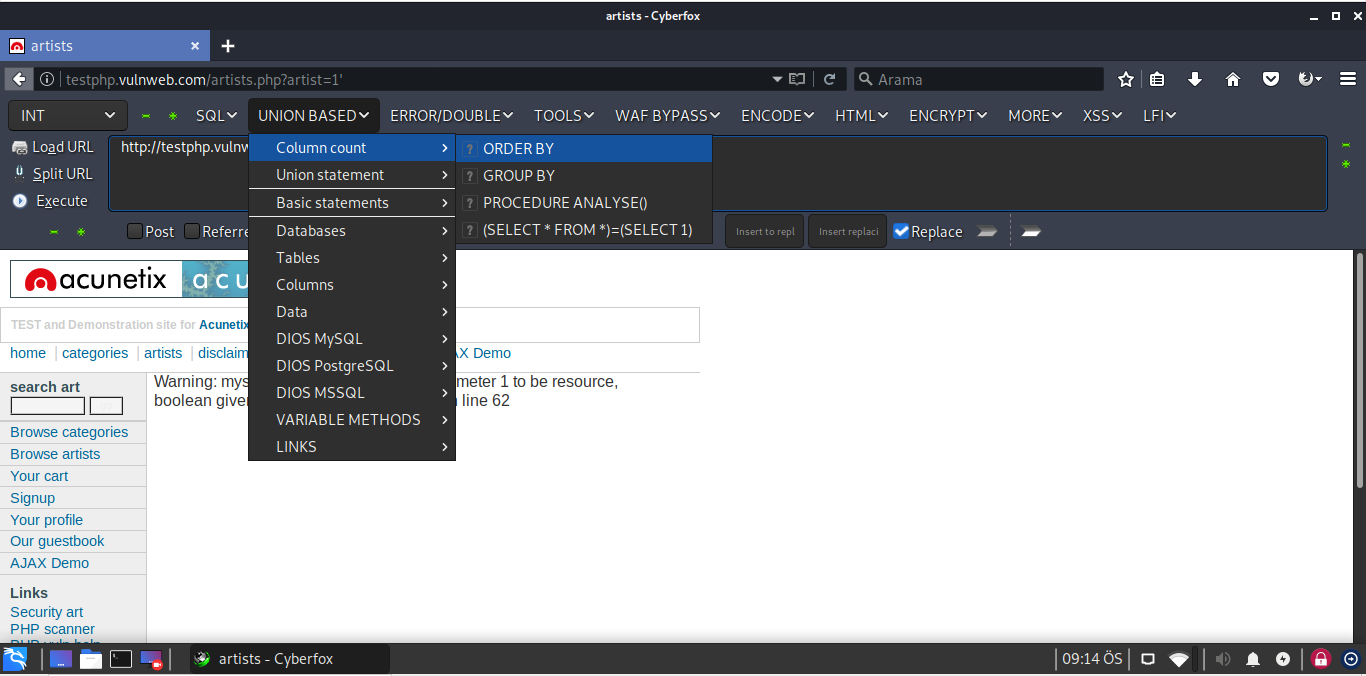This screenshot has height=676, width=1366.
Task: Open the INT type dropdown
Action: coord(68,116)
